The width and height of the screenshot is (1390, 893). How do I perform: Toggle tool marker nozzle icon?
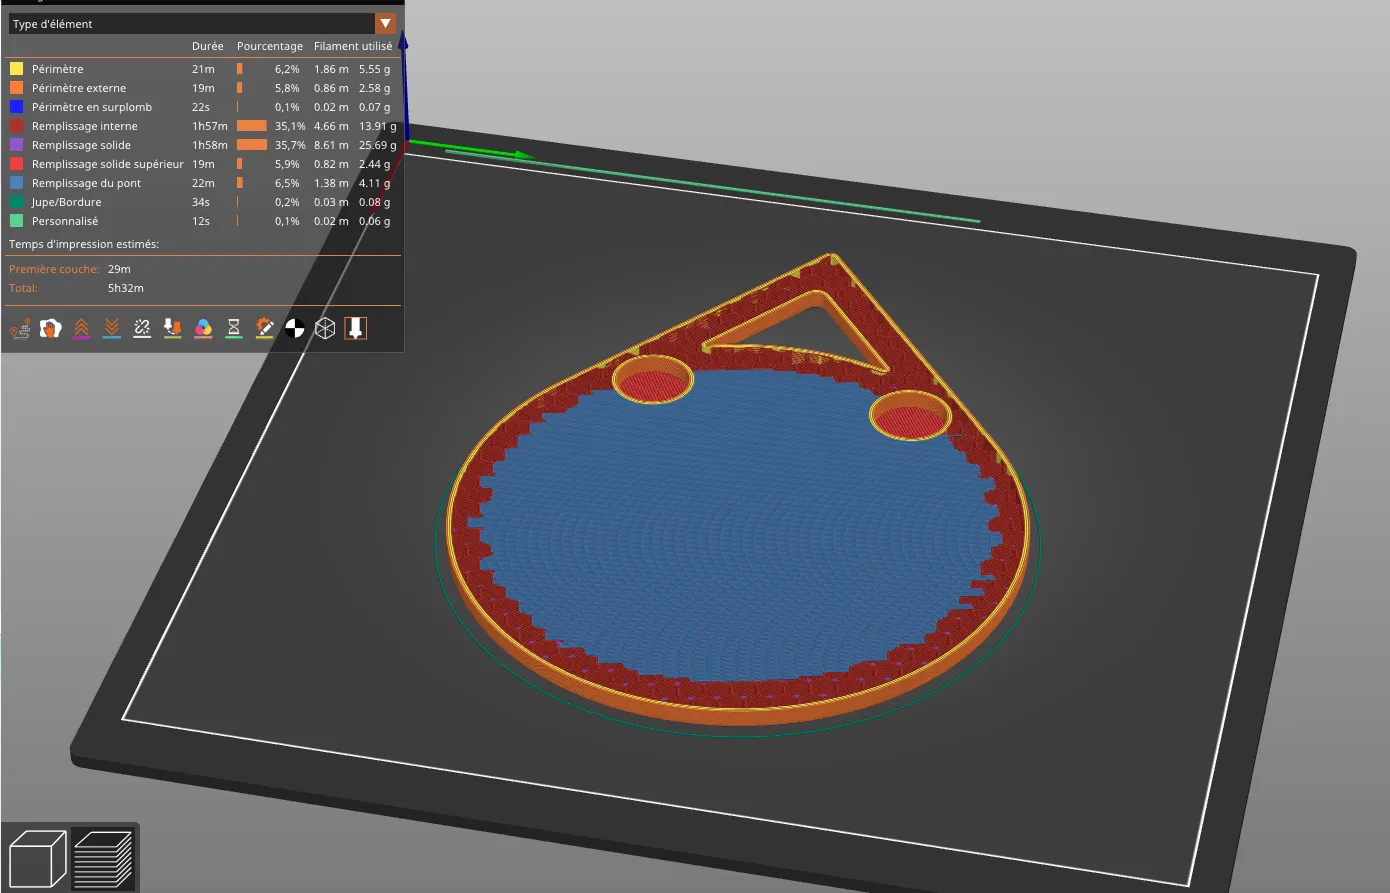355,328
